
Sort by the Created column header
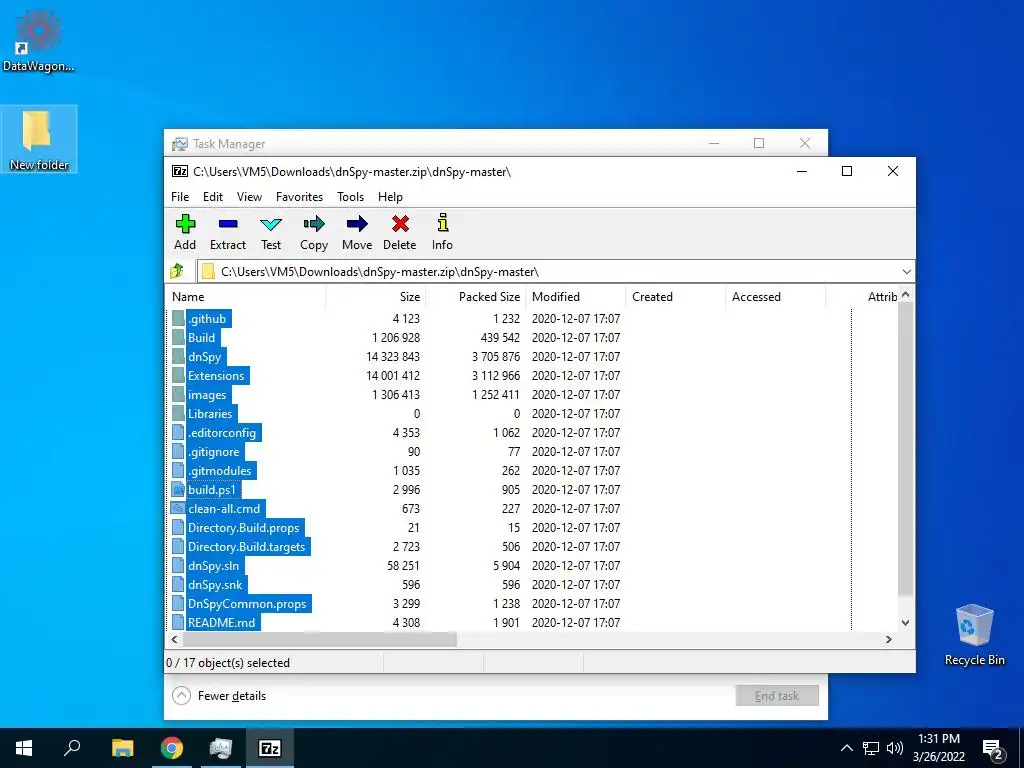pos(675,296)
